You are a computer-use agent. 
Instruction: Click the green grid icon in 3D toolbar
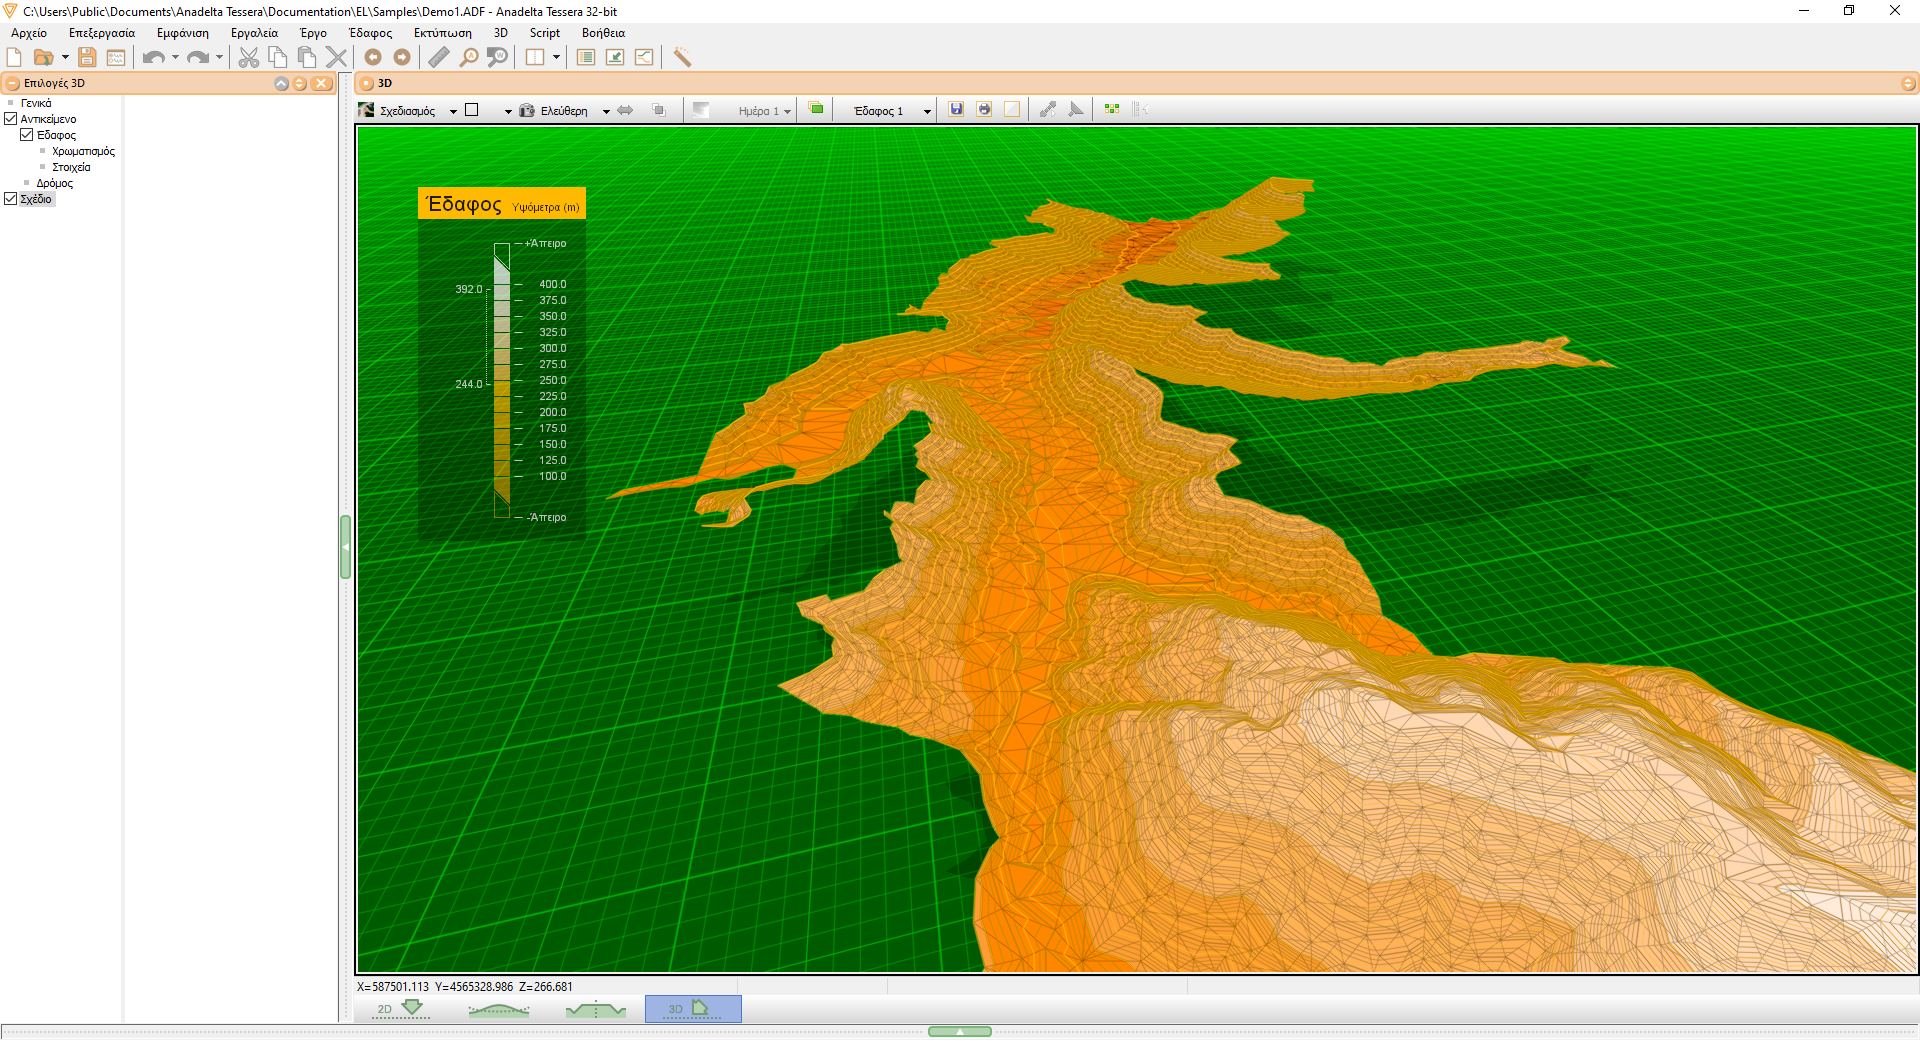1112,109
